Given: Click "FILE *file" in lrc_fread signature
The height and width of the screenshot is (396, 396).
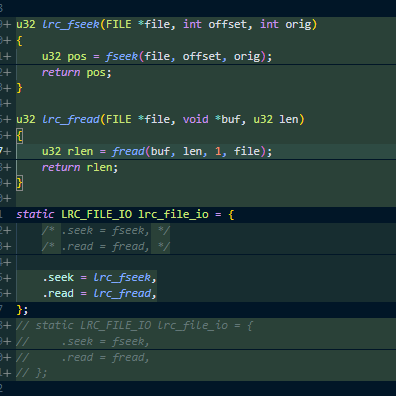Looking at the screenshot, I should pyautogui.click(x=138, y=119).
